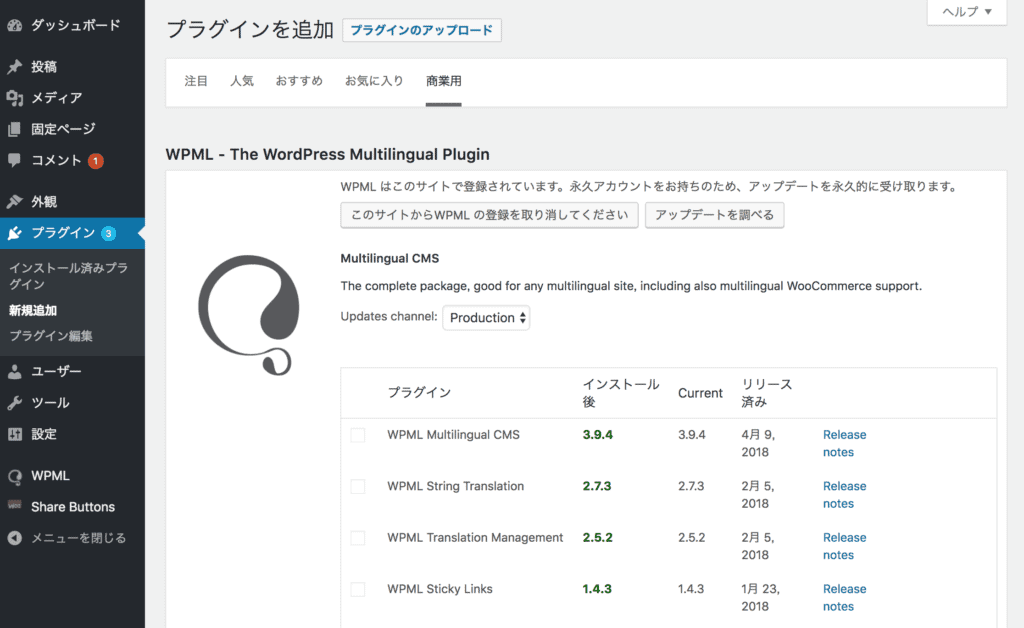
Task: Switch to the 注目 (Featured) tab
Action: click(196, 81)
